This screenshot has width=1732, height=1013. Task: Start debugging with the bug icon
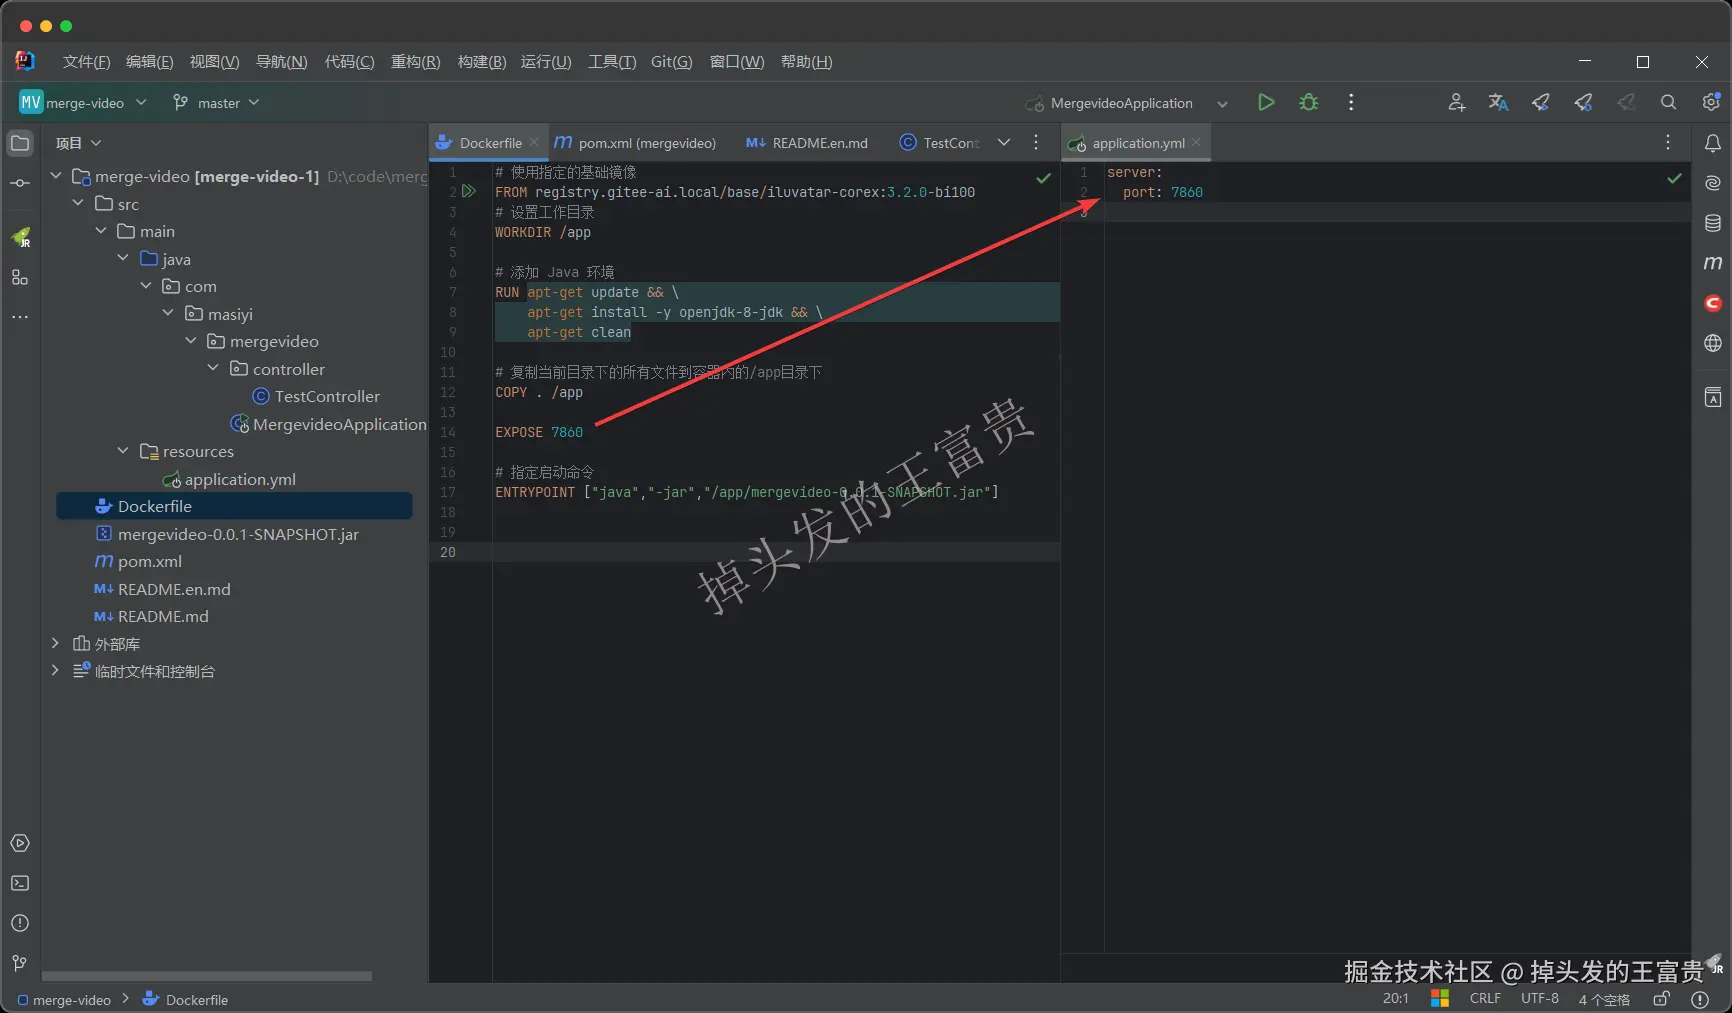tap(1308, 102)
